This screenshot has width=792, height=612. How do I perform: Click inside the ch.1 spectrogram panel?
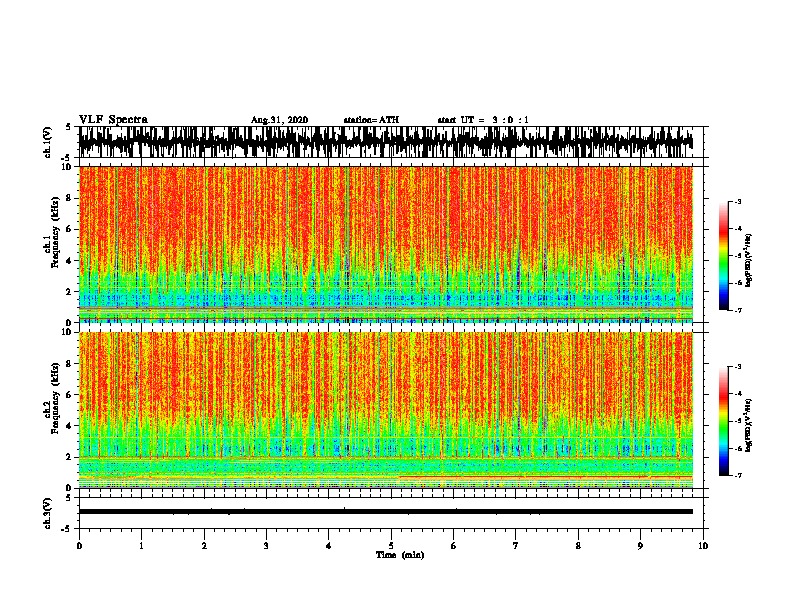[386, 244]
